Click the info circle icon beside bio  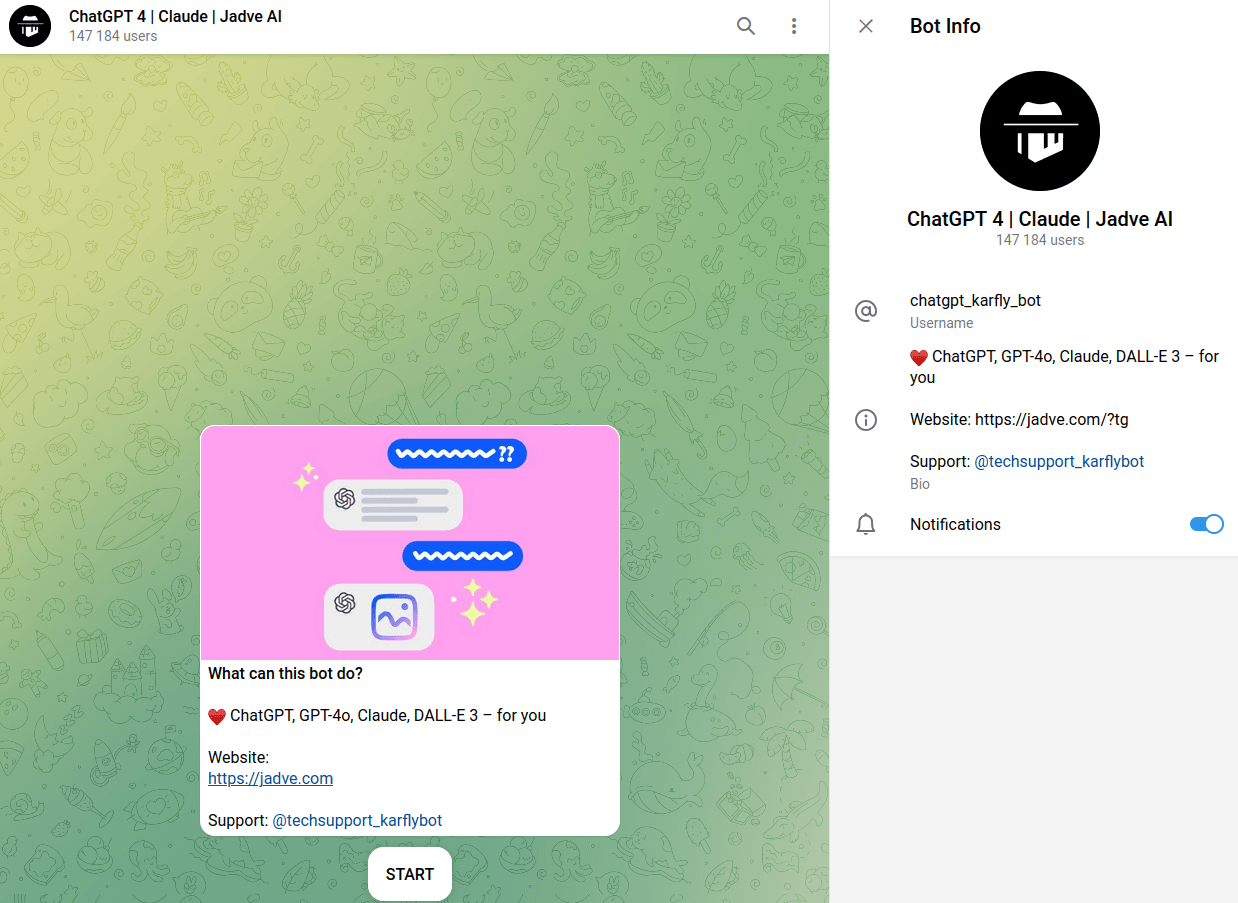point(866,420)
